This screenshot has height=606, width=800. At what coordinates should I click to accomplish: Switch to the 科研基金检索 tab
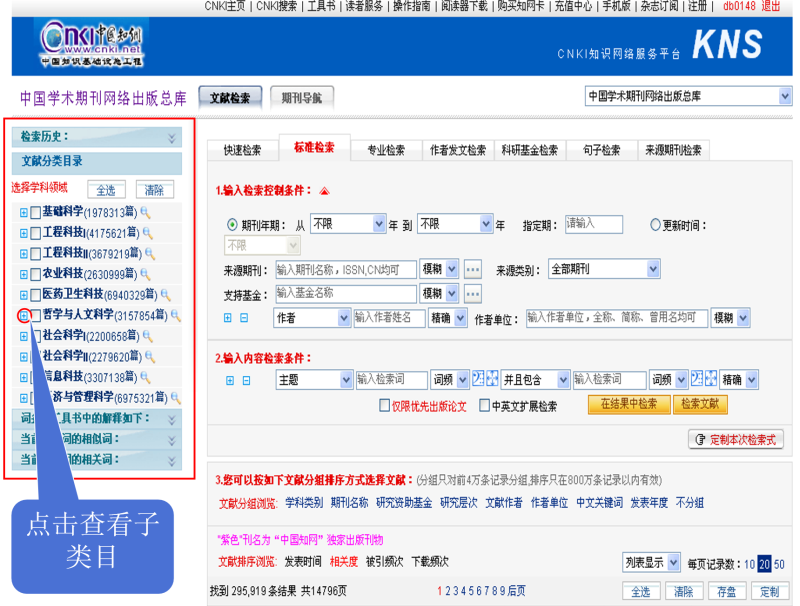(x=530, y=150)
